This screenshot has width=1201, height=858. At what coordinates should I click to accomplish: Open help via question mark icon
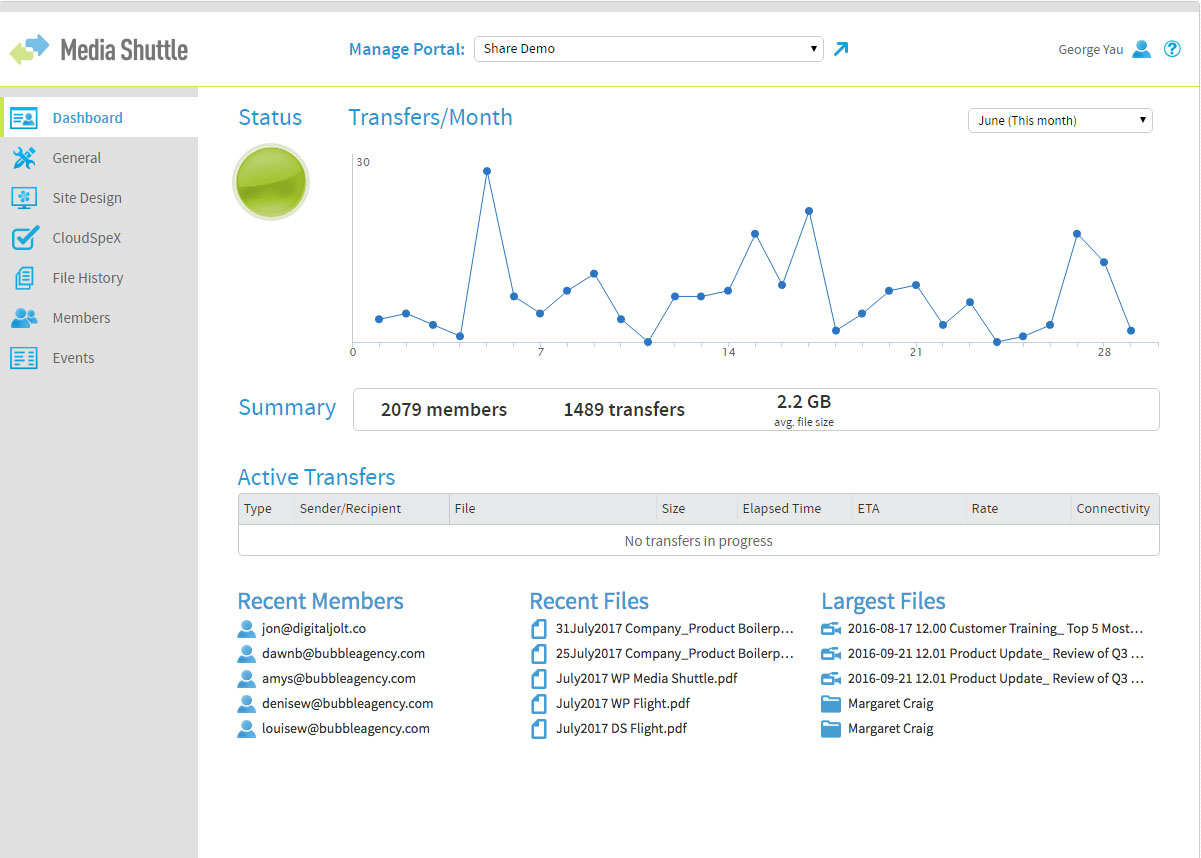click(1172, 49)
